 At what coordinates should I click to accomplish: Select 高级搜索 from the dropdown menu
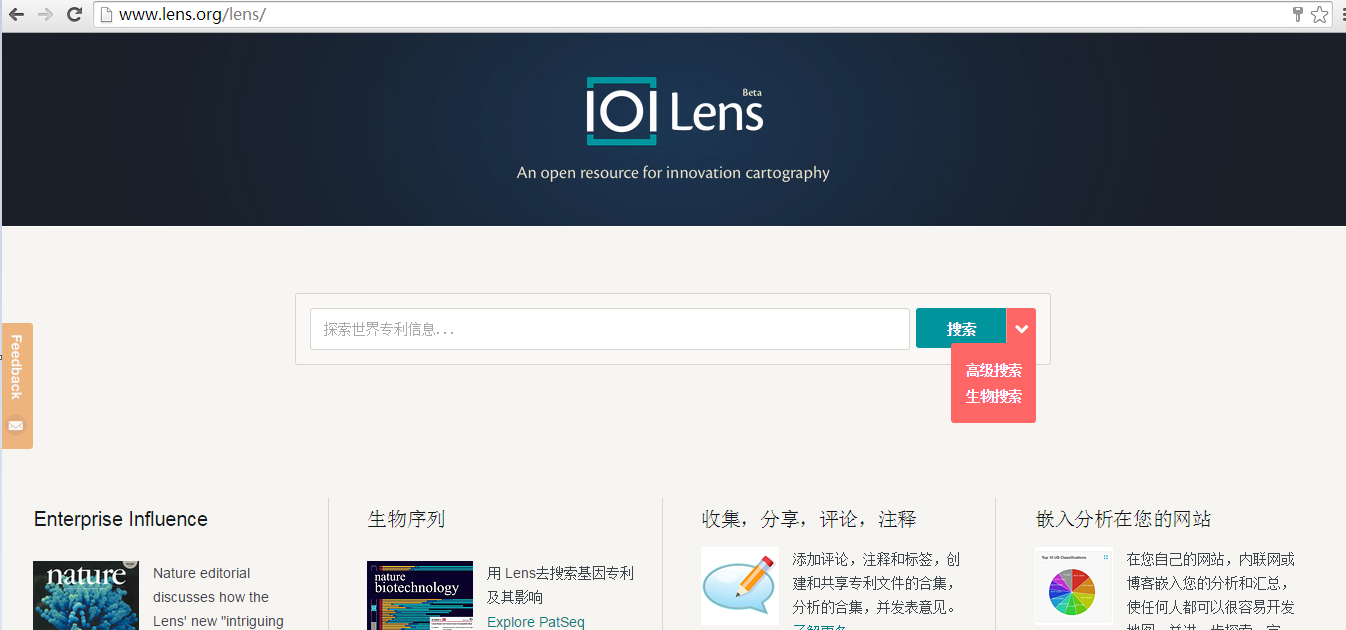tap(993, 371)
